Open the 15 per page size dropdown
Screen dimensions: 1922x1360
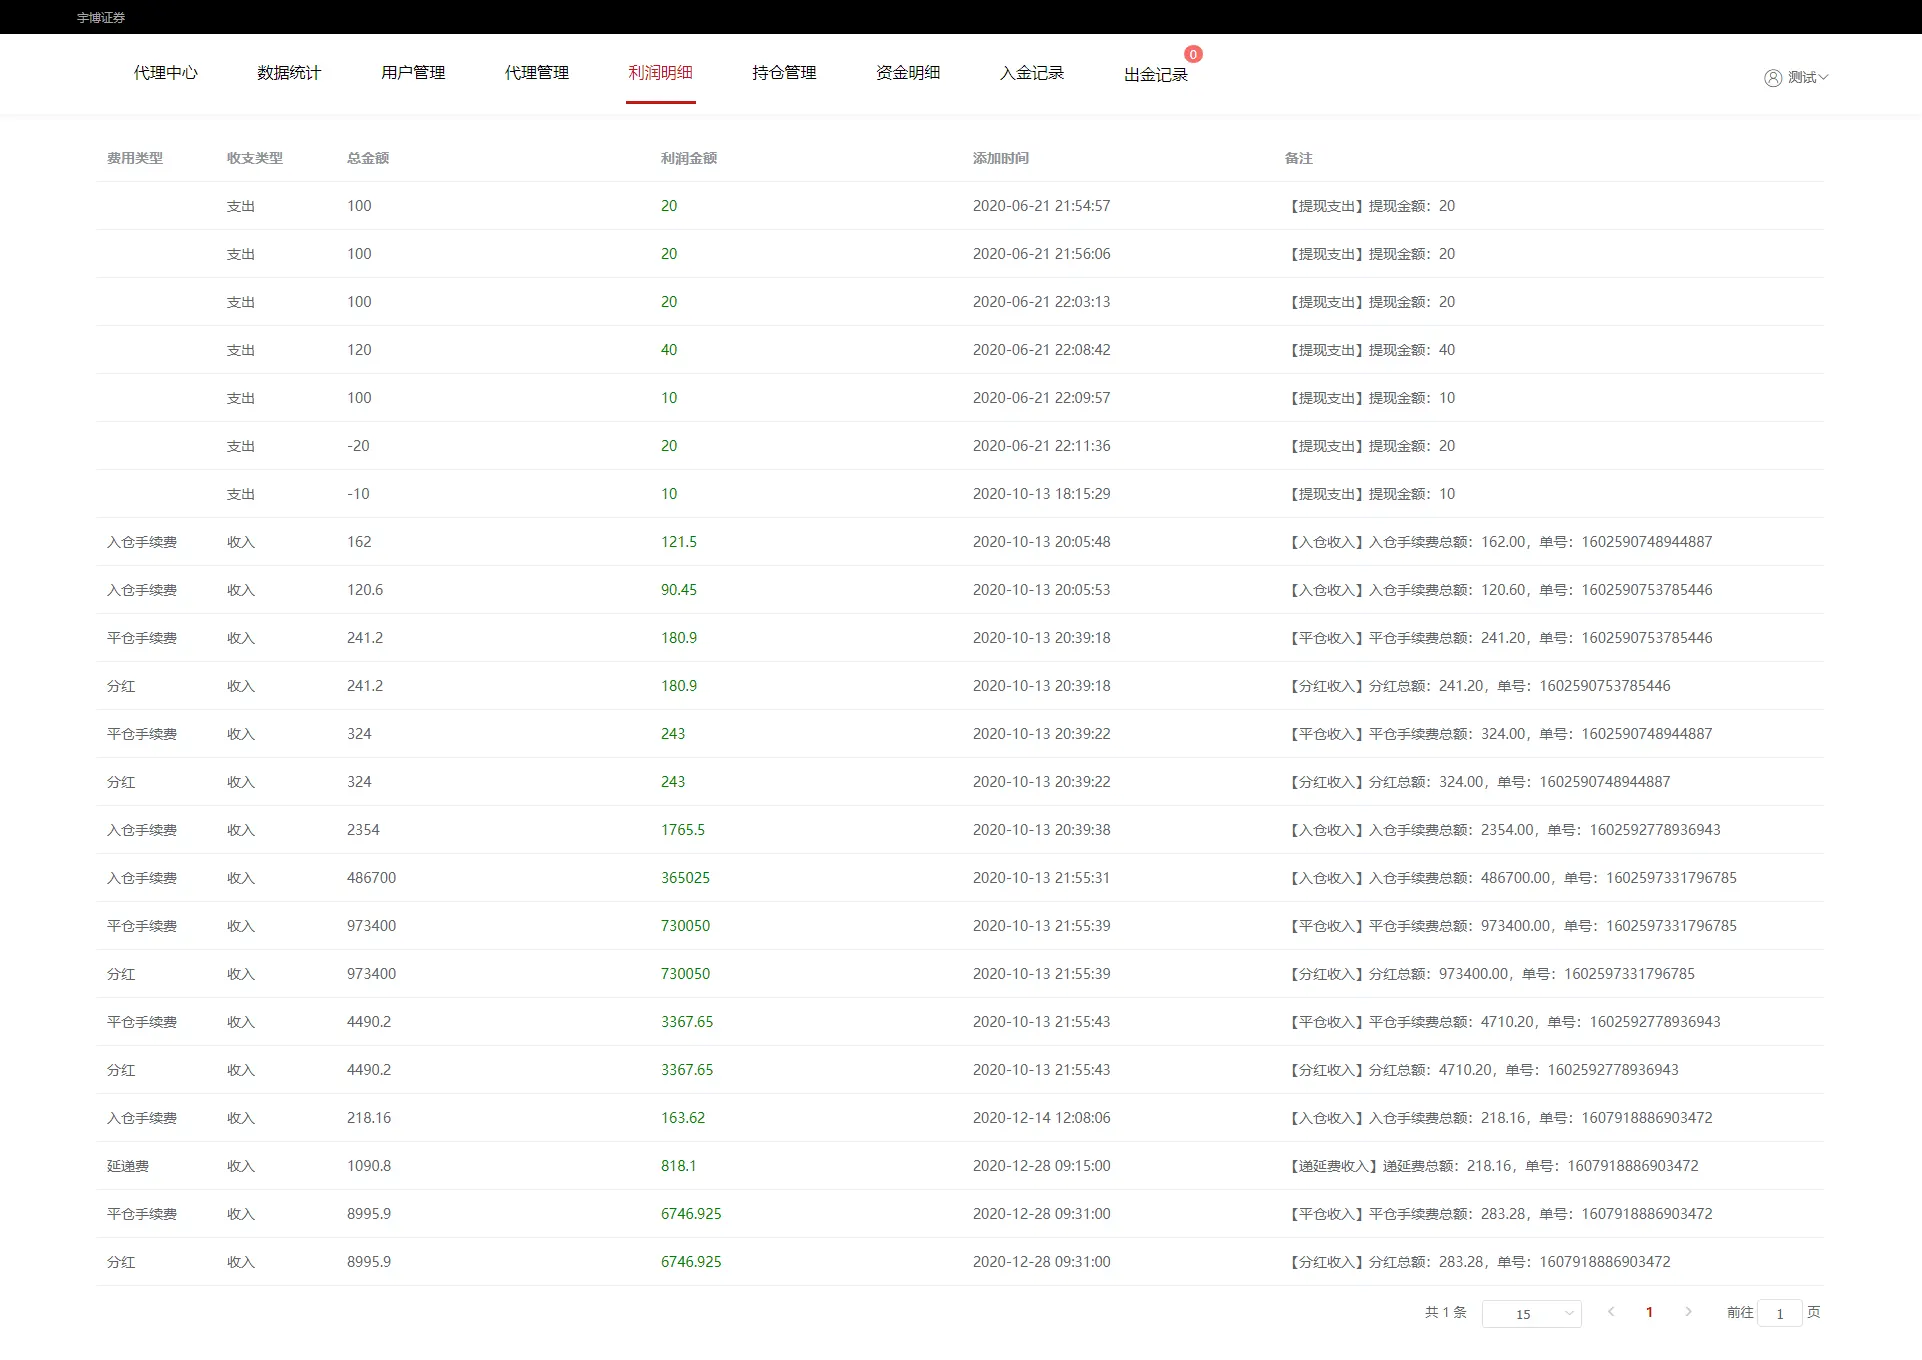[x=1531, y=1313]
